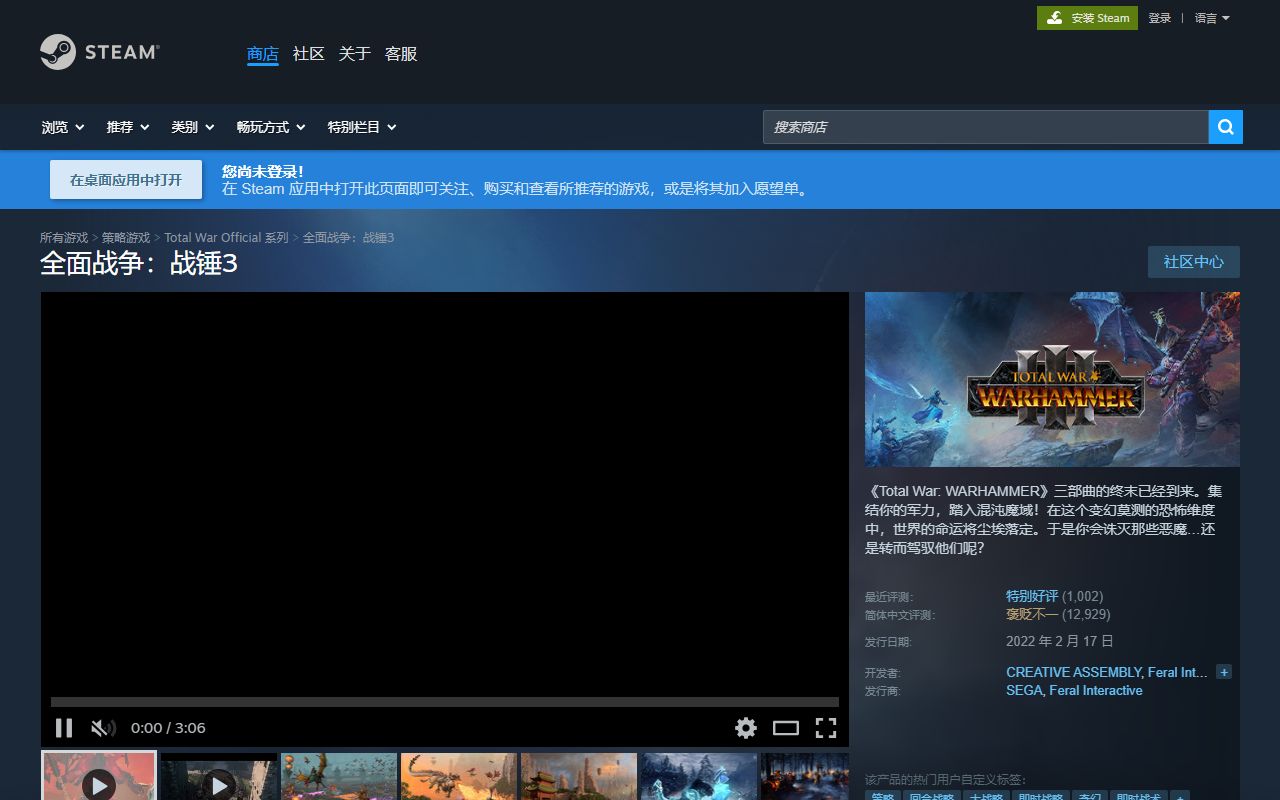
Task: Select the 商店 store tab
Action: click(263, 54)
